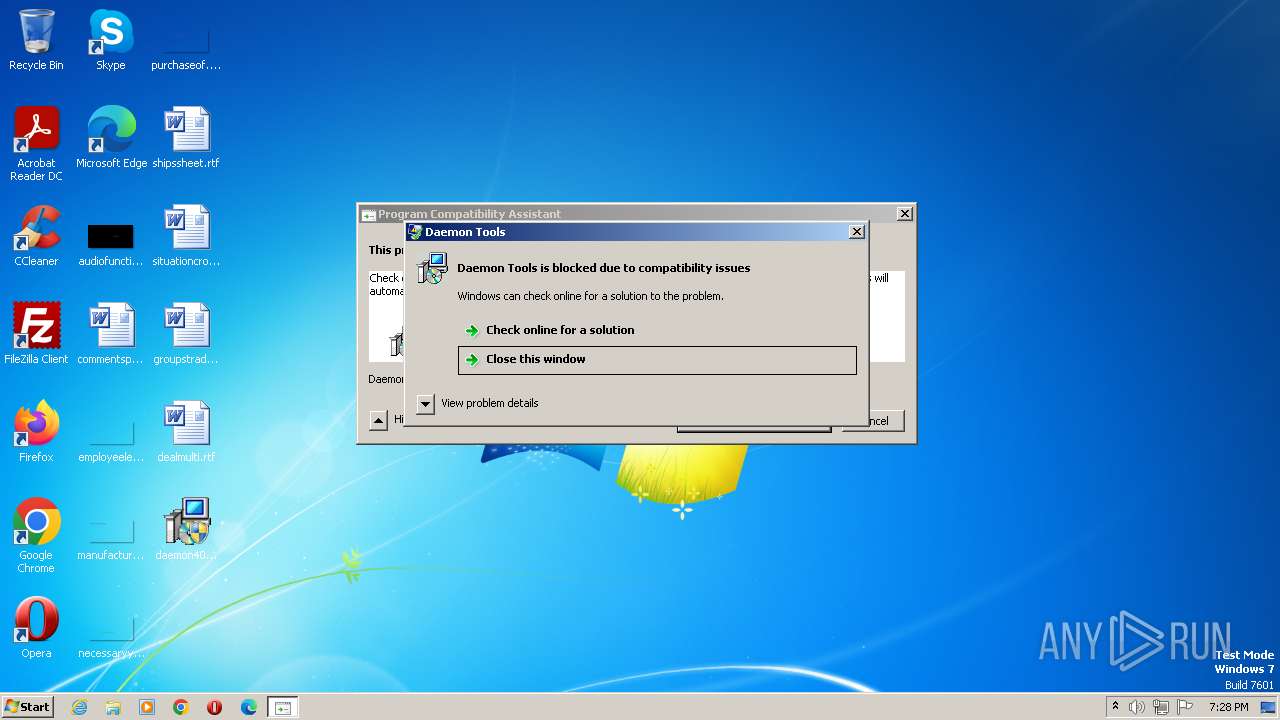Show hidden tray icons
The width and height of the screenshot is (1280, 720).
1115,707
